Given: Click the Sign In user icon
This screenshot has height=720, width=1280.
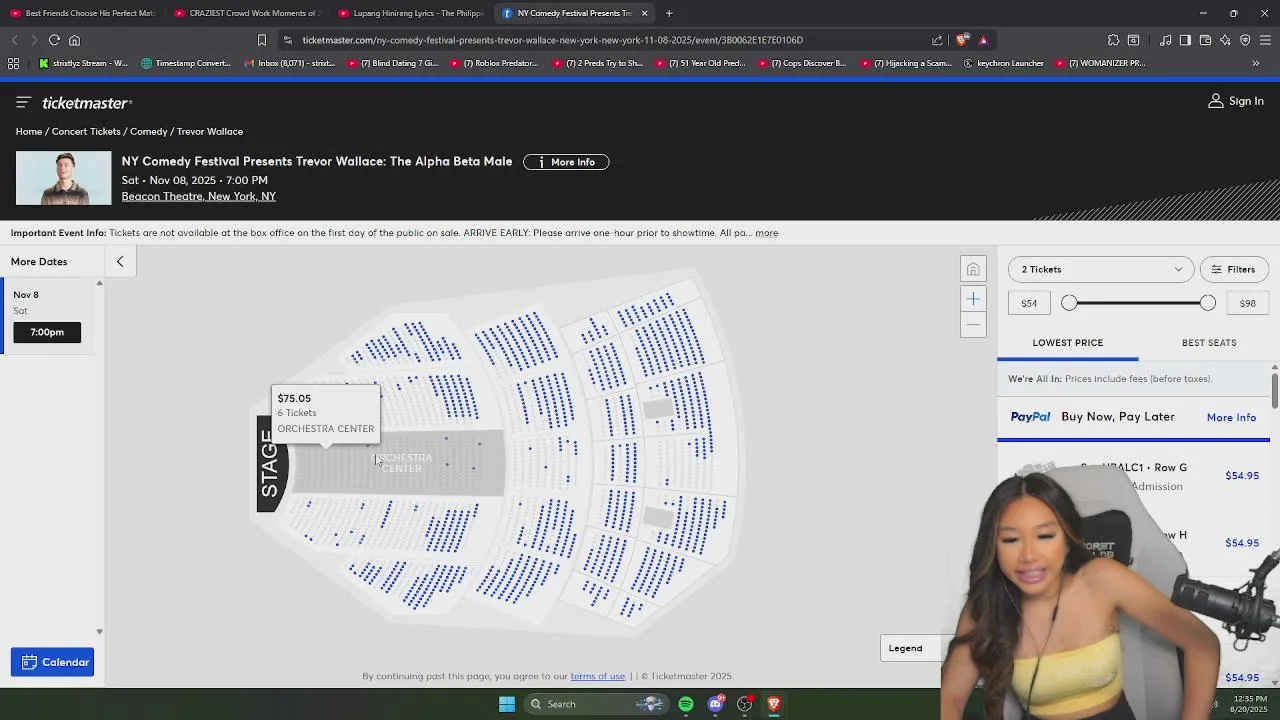Looking at the screenshot, I should [1216, 101].
